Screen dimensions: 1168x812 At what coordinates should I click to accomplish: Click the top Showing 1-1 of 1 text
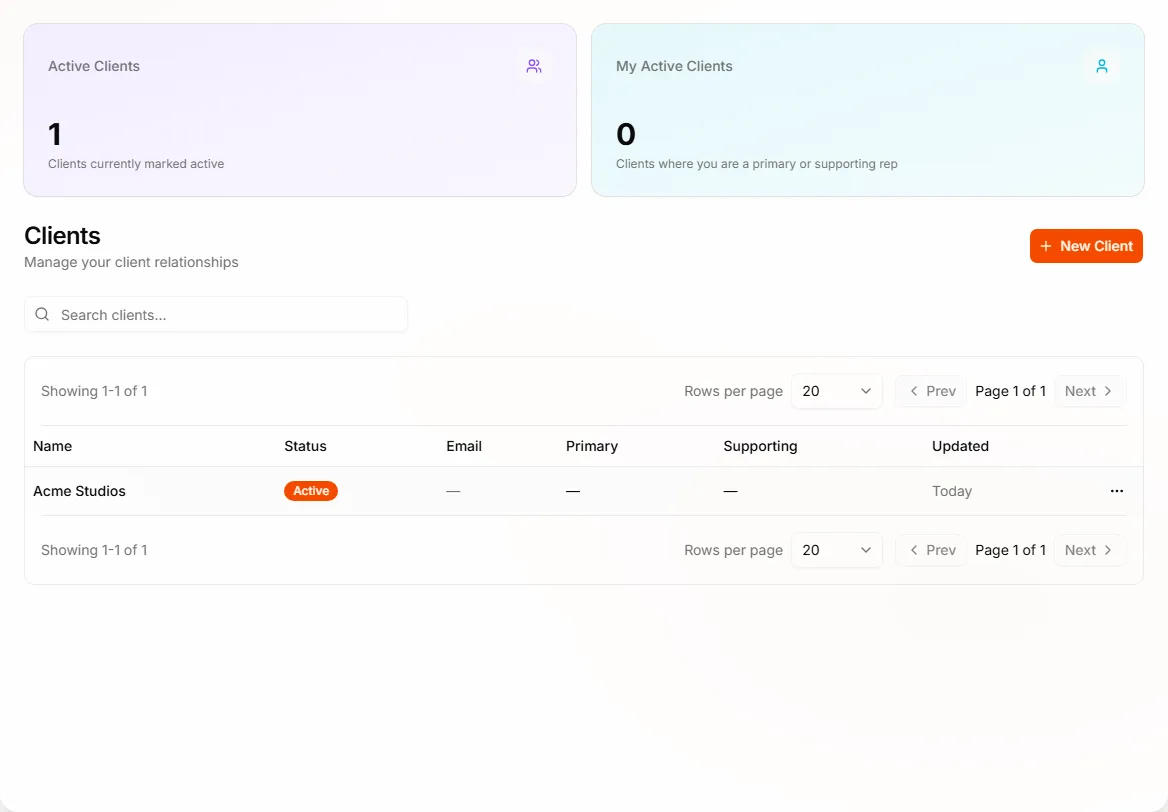tap(94, 391)
